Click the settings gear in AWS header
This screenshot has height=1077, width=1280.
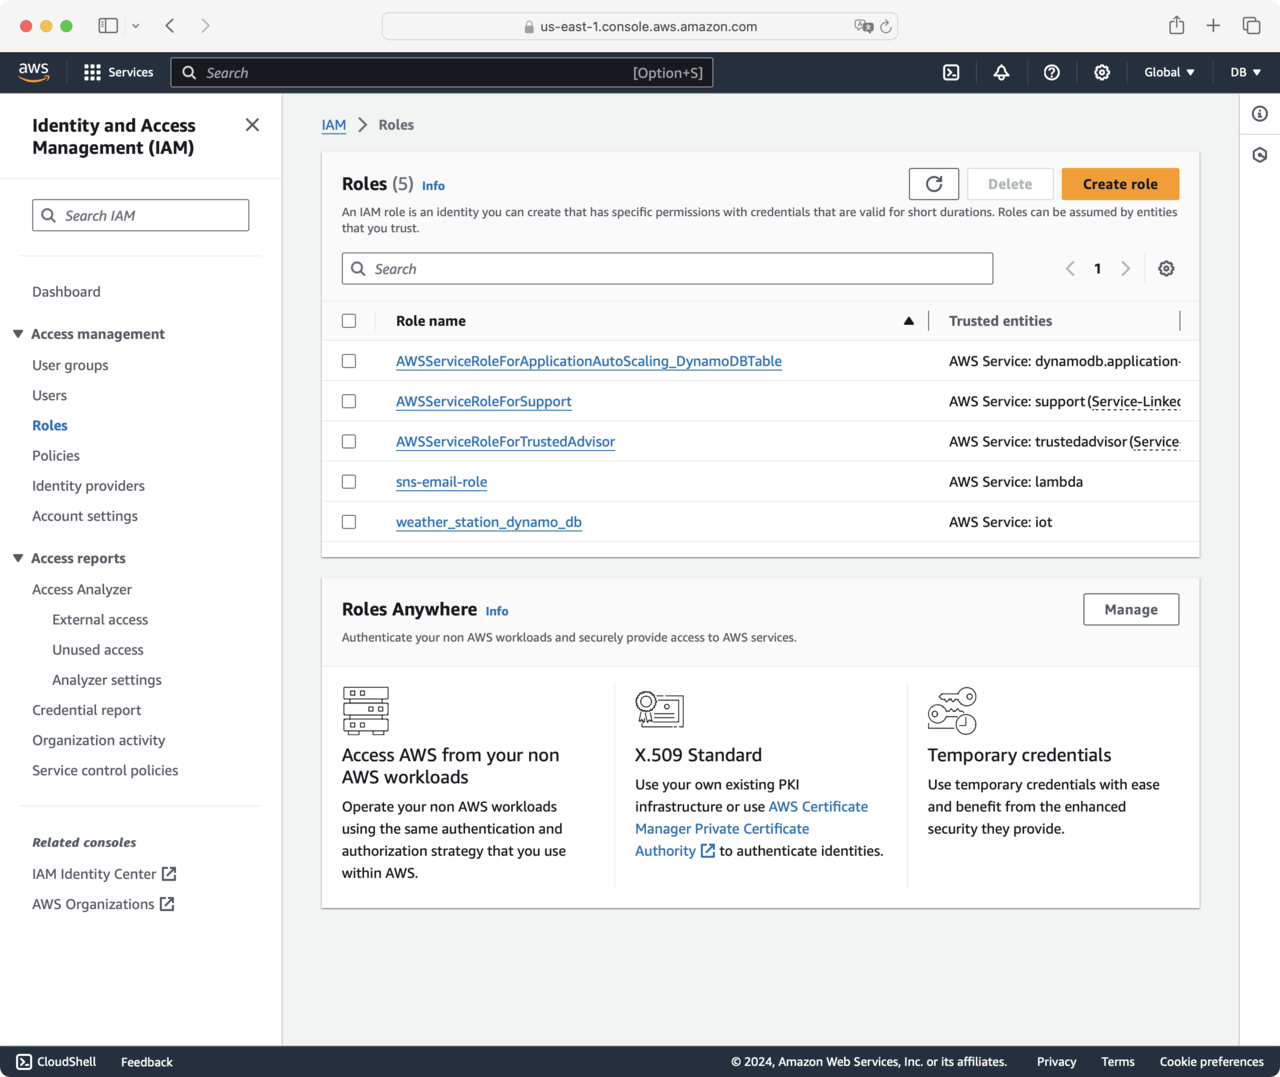pos(1102,72)
